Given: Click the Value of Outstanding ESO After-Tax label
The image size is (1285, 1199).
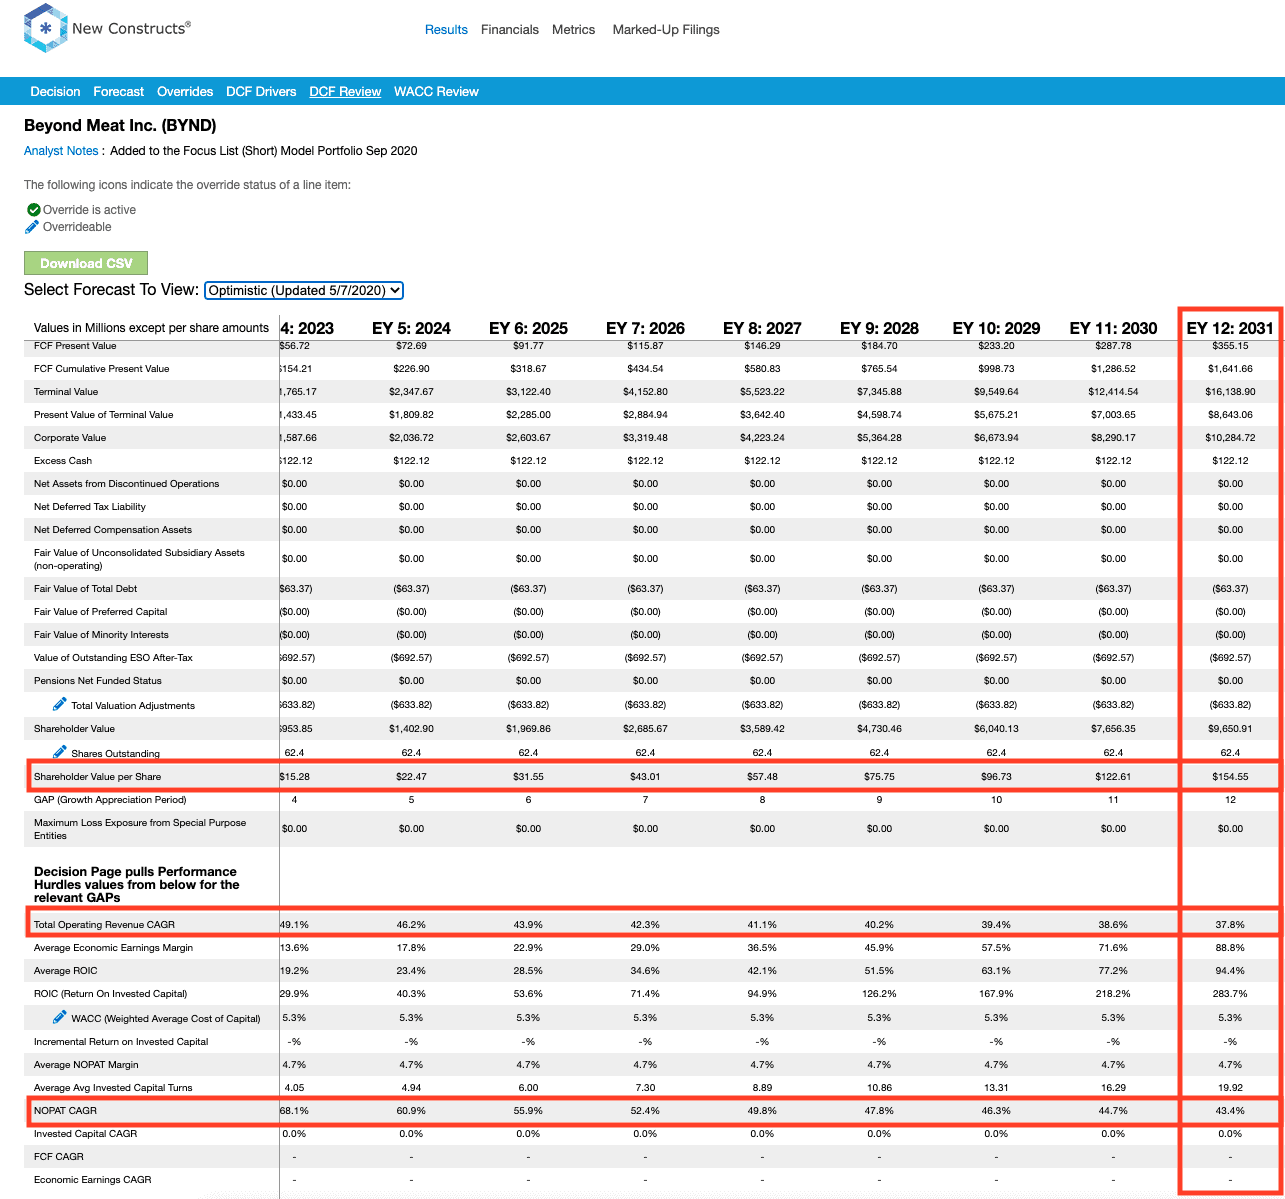Looking at the screenshot, I should [x=113, y=657].
